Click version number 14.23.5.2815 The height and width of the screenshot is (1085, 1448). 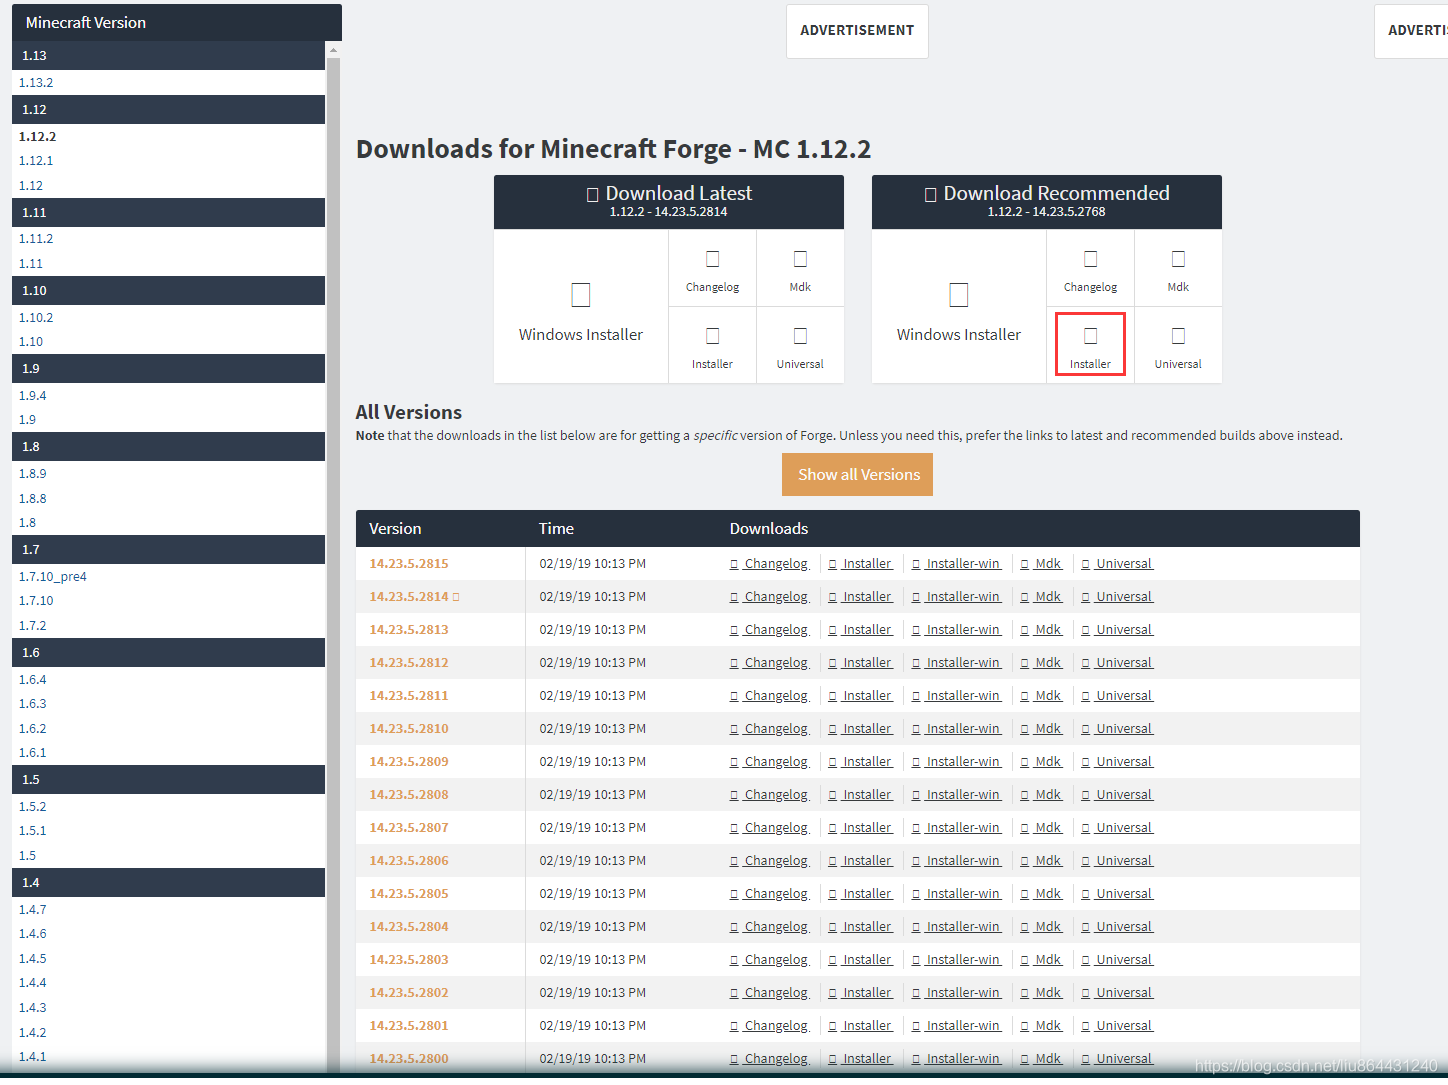tap(409, 564)
